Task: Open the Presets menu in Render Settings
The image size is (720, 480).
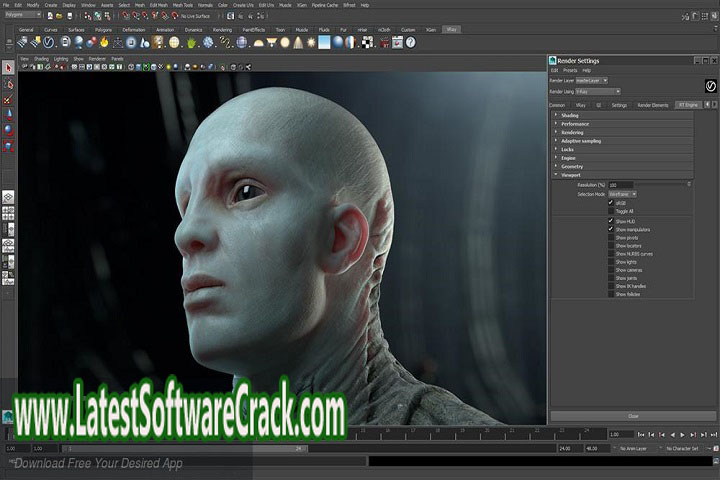Action: 570,70
